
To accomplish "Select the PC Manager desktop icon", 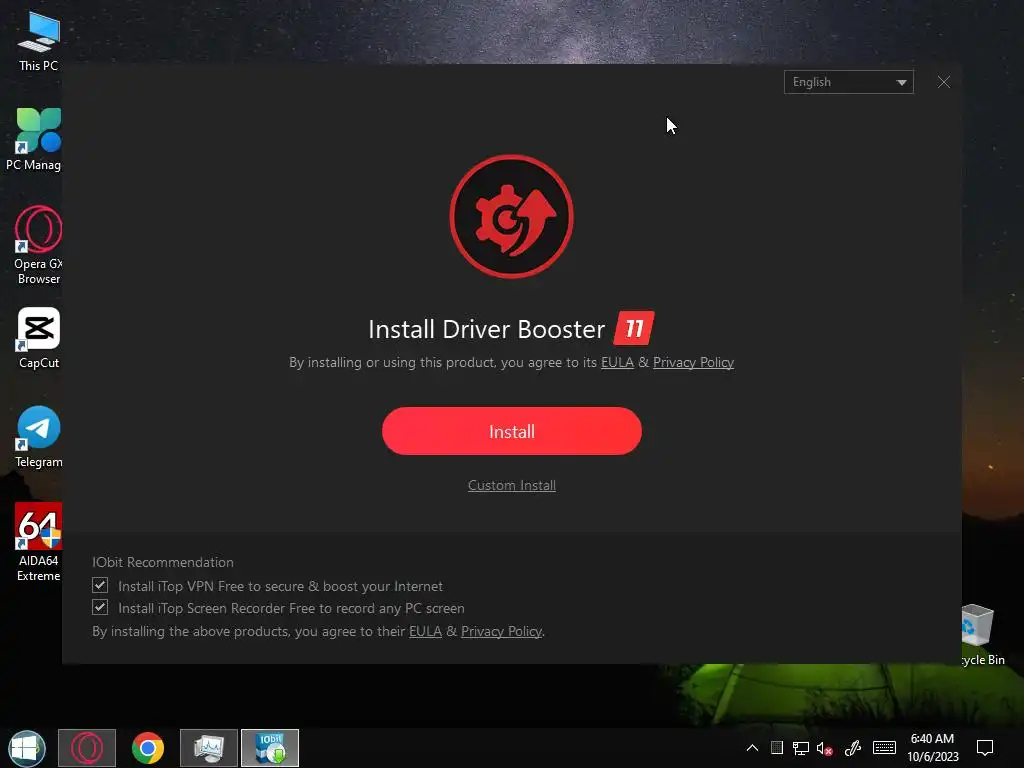I will 34,139.
